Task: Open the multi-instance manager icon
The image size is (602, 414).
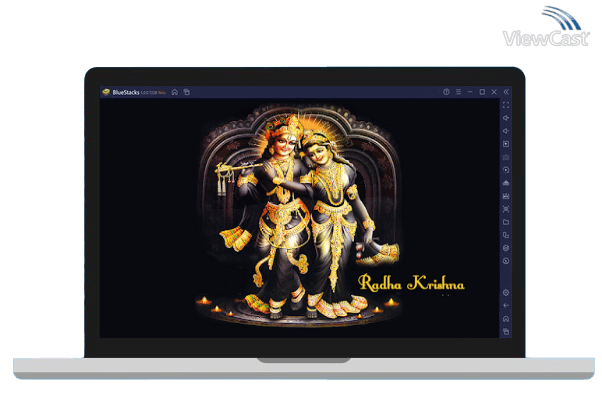Action: (506, 235)
